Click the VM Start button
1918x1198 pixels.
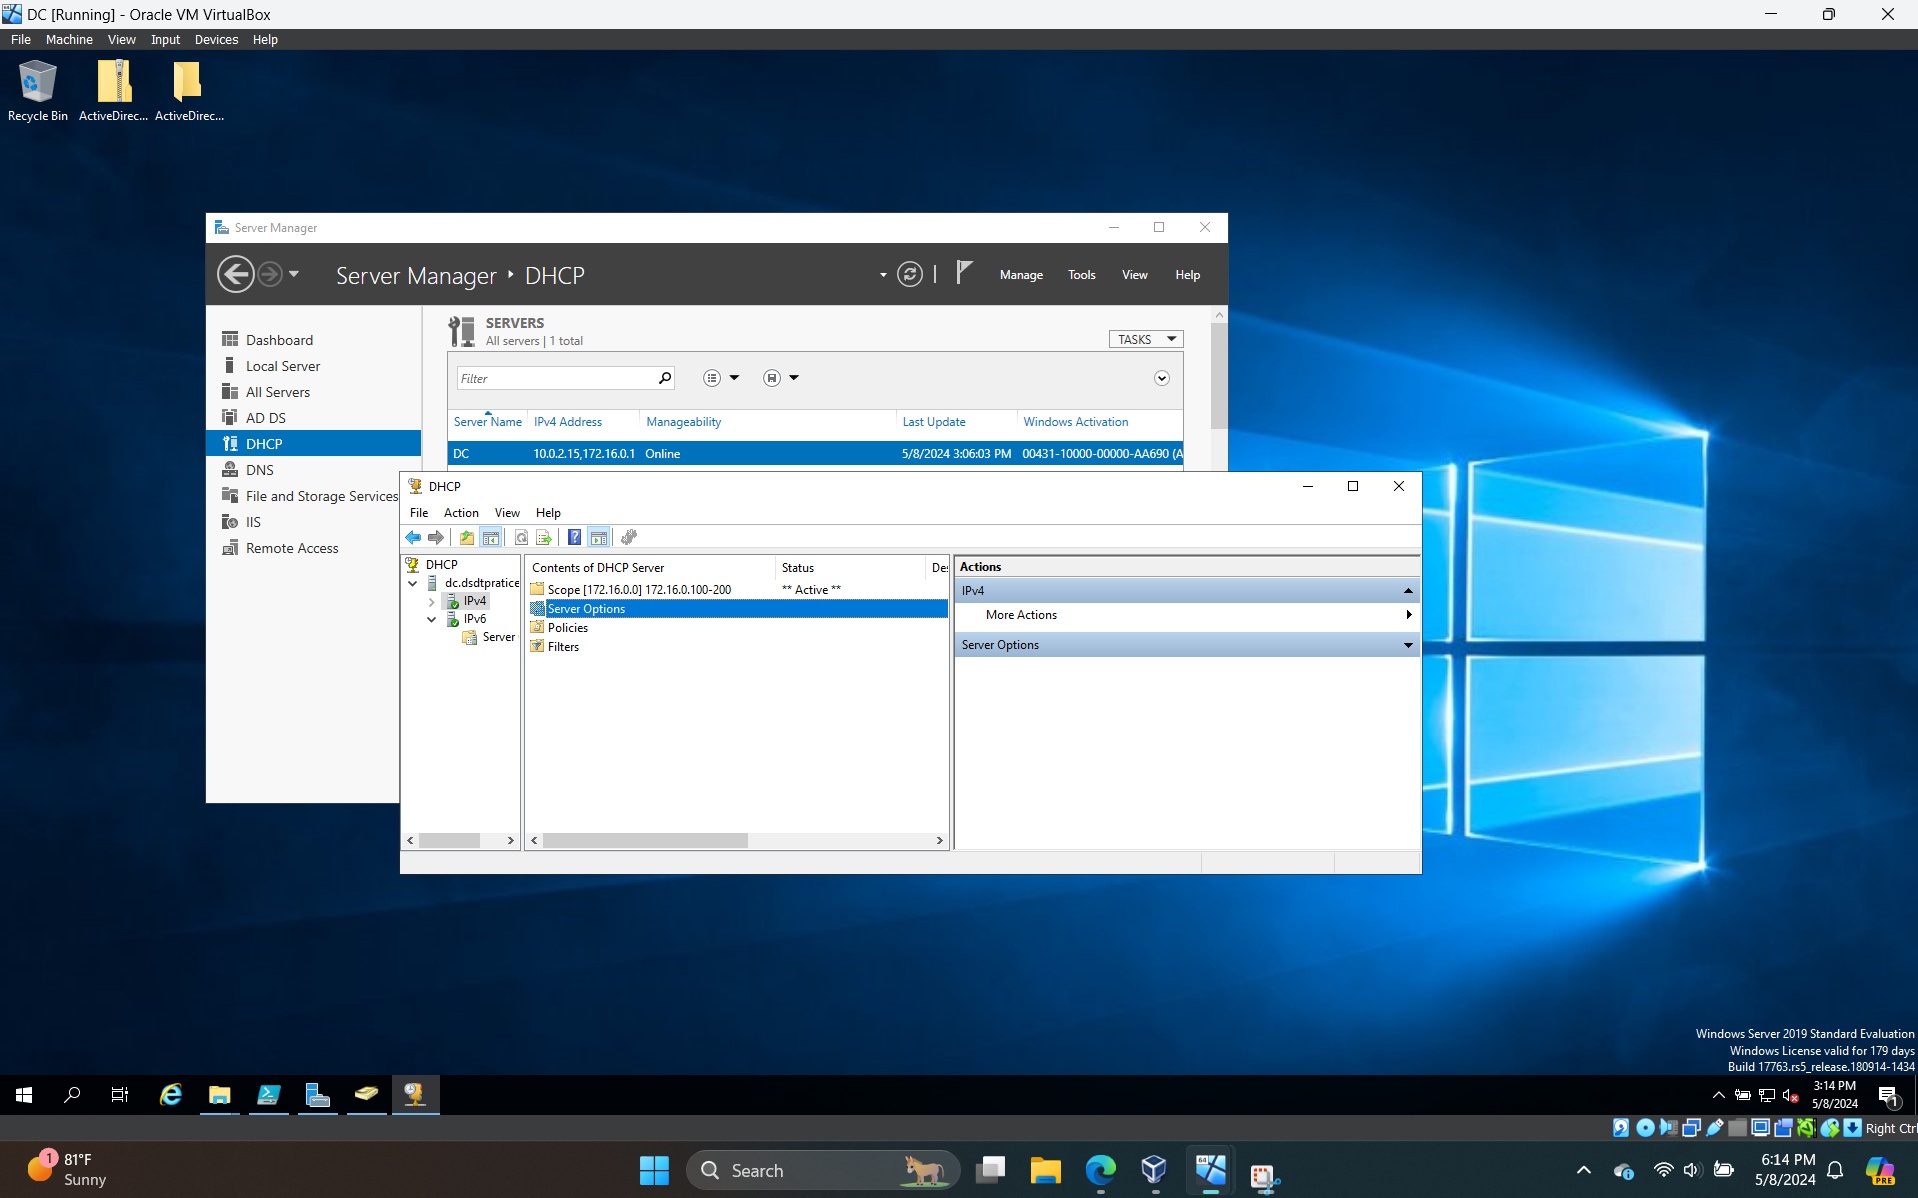pos(24,1095)
